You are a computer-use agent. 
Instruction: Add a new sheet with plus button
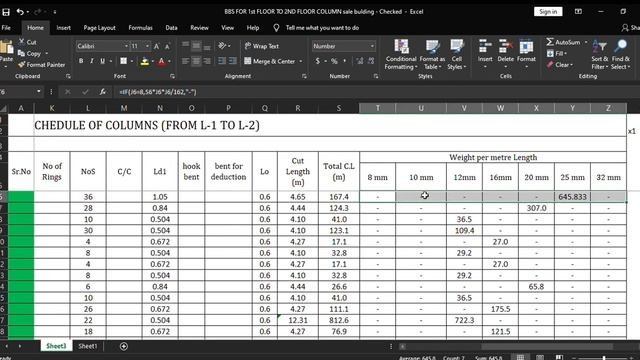pyautogui.click(x=124, y=346)
